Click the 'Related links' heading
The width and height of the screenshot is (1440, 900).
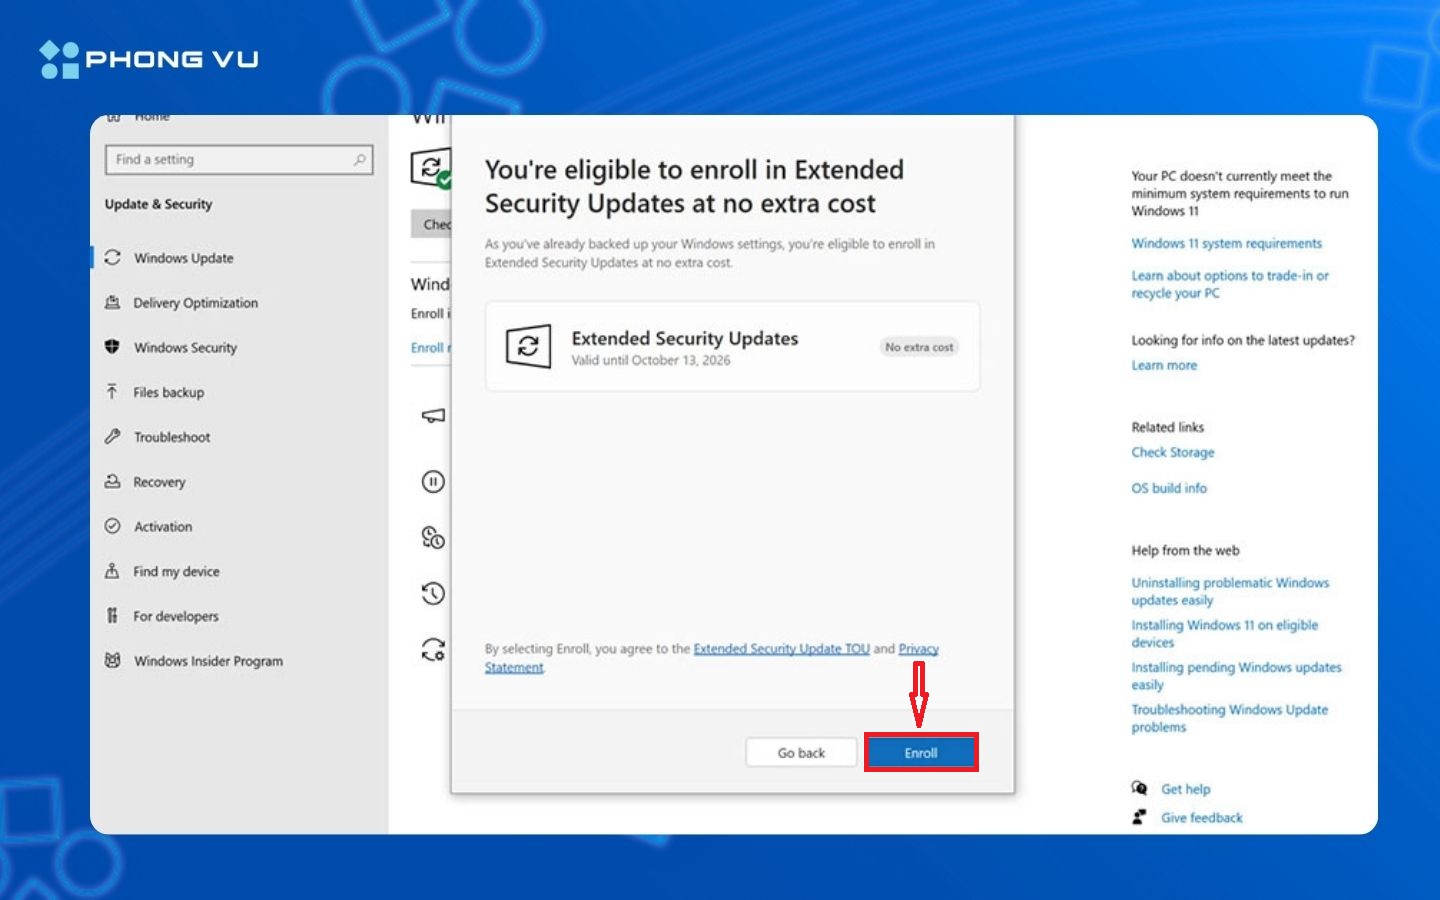(x=1168, y=427)
